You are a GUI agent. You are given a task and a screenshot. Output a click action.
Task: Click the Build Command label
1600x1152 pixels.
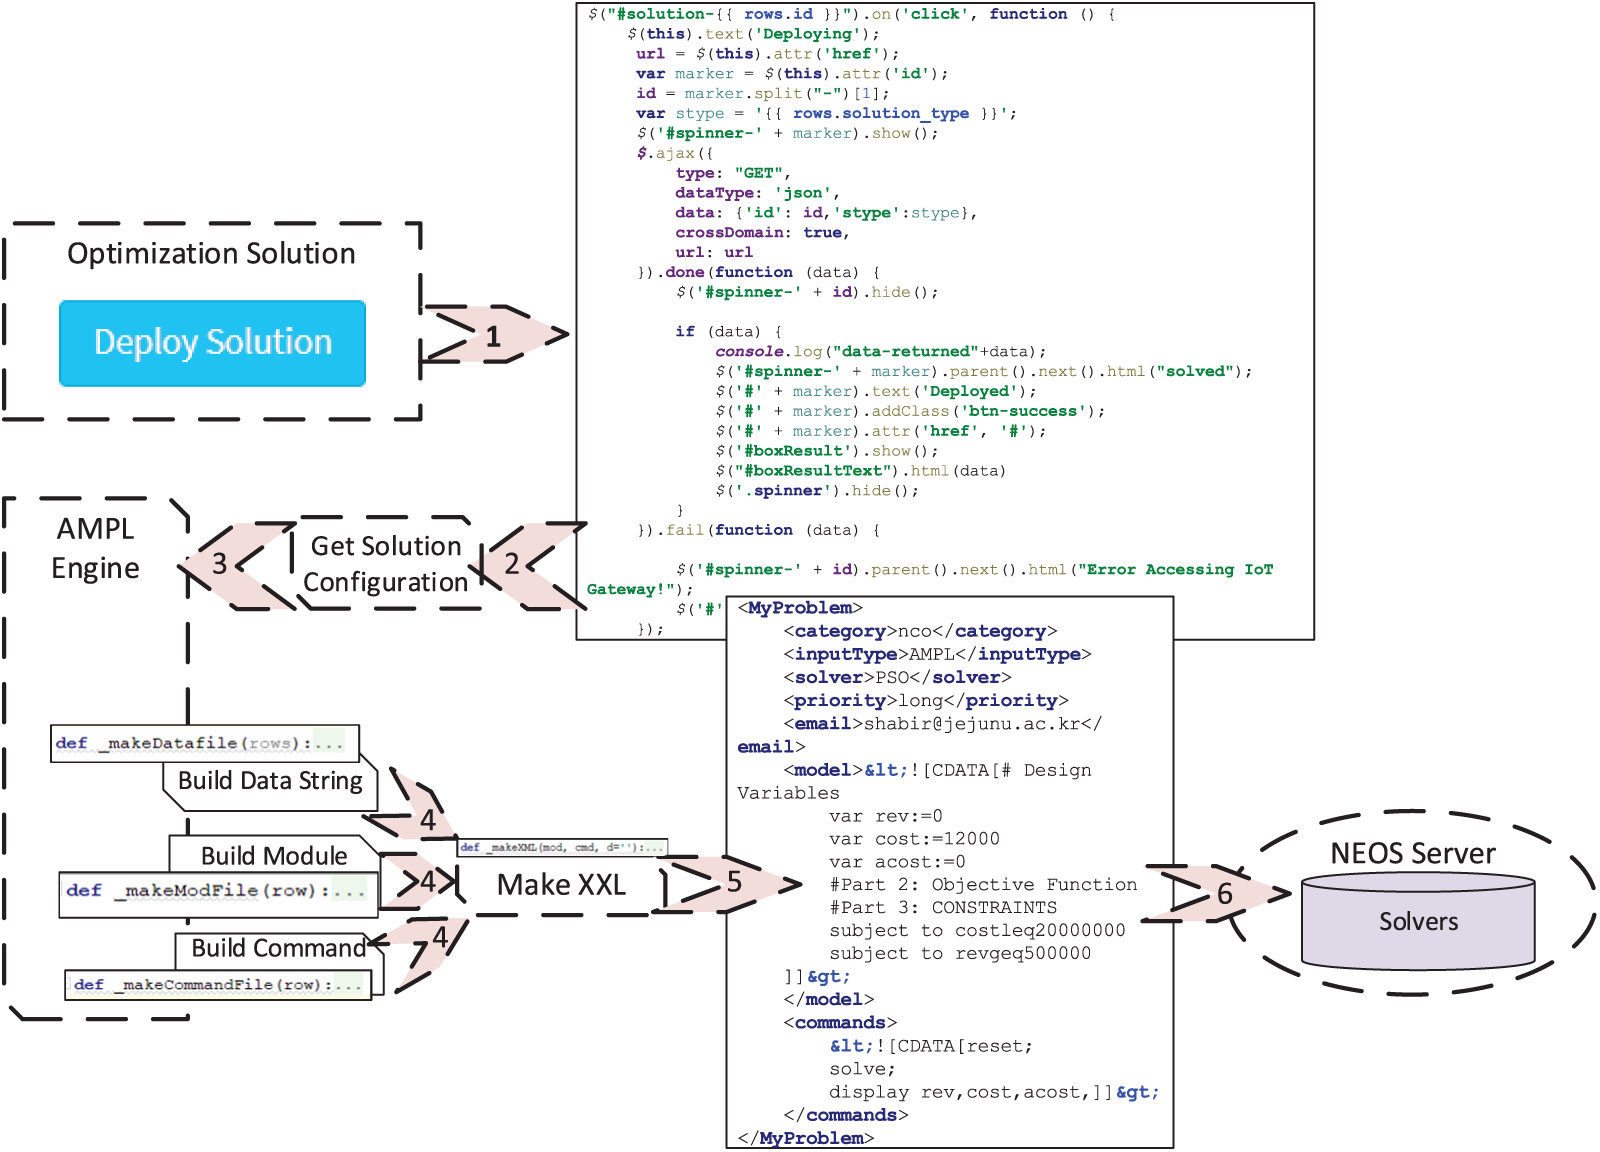click(278, 948)
